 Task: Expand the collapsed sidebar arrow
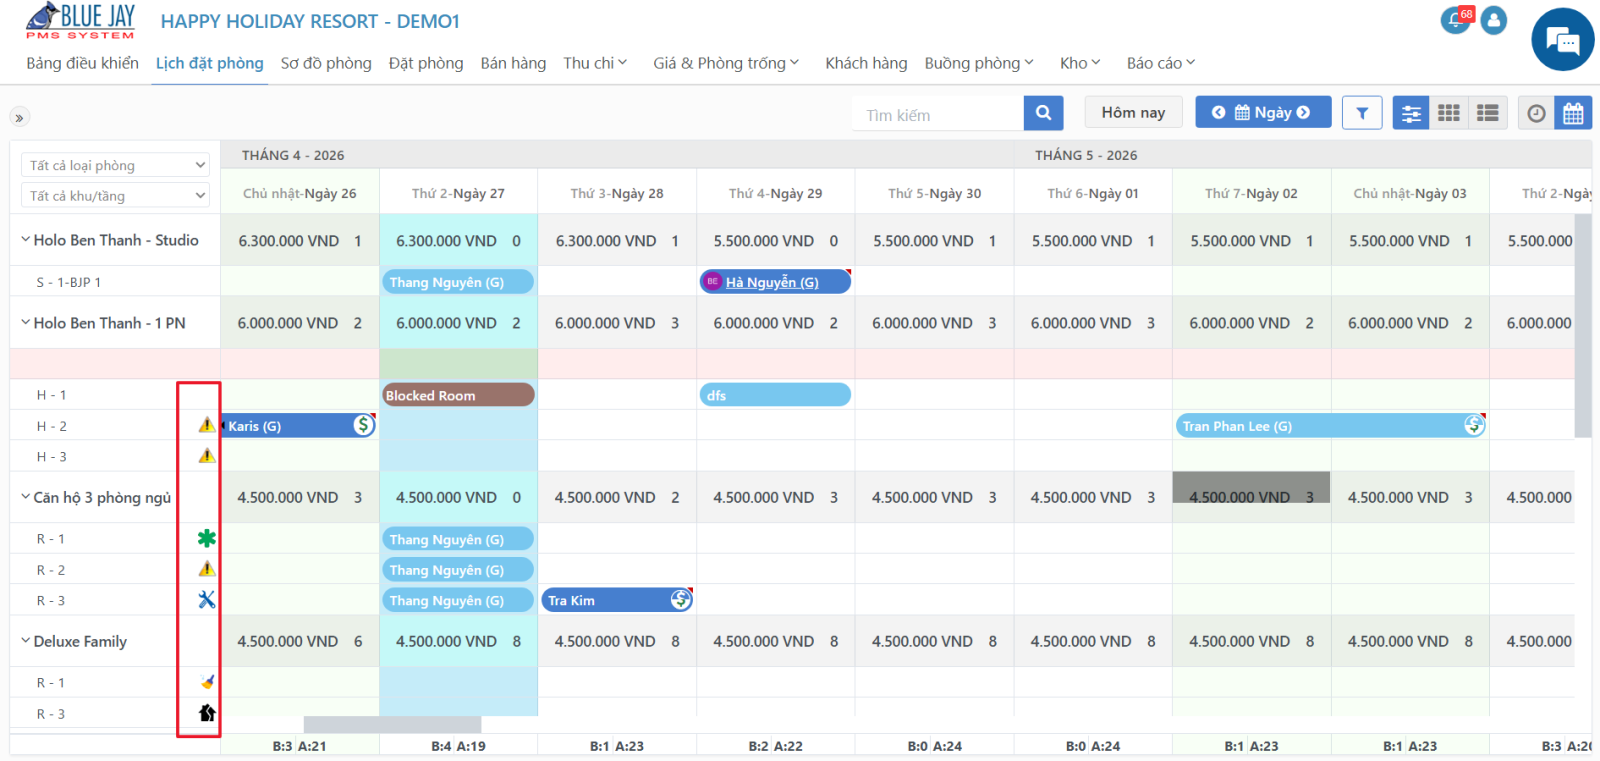tap(19, 117)
